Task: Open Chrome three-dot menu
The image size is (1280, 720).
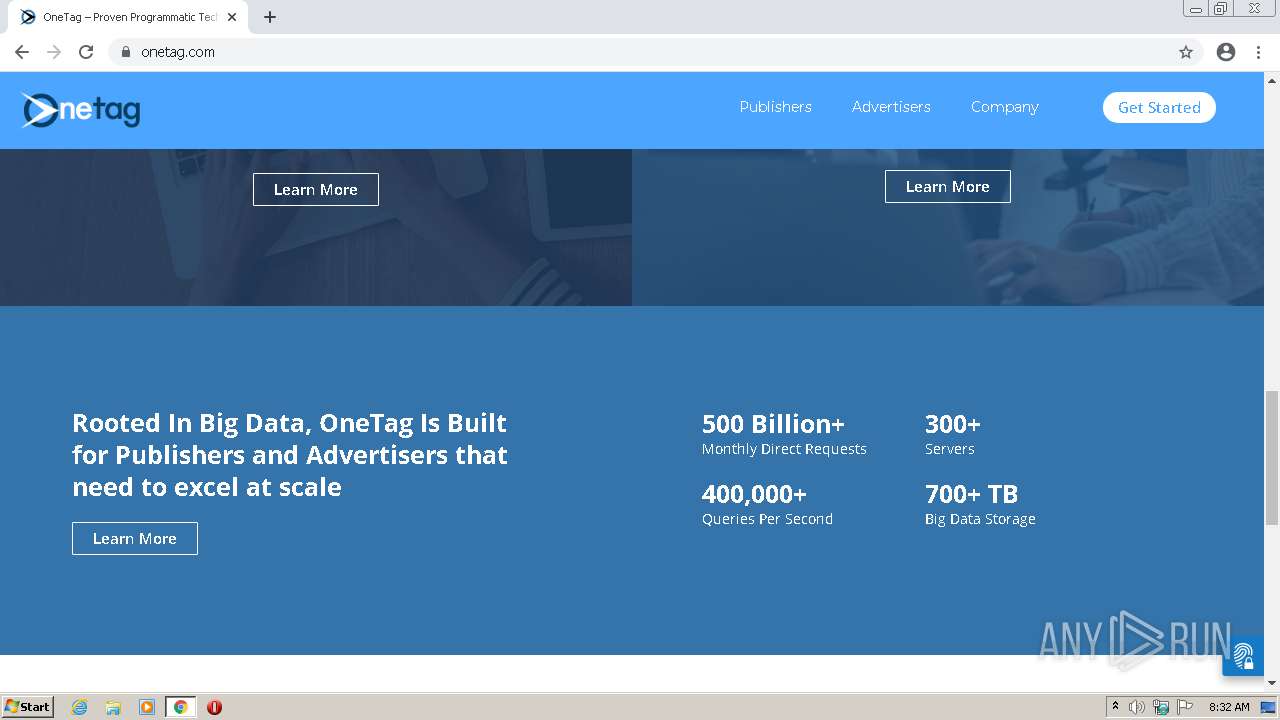Action: tap(1258, 52)
